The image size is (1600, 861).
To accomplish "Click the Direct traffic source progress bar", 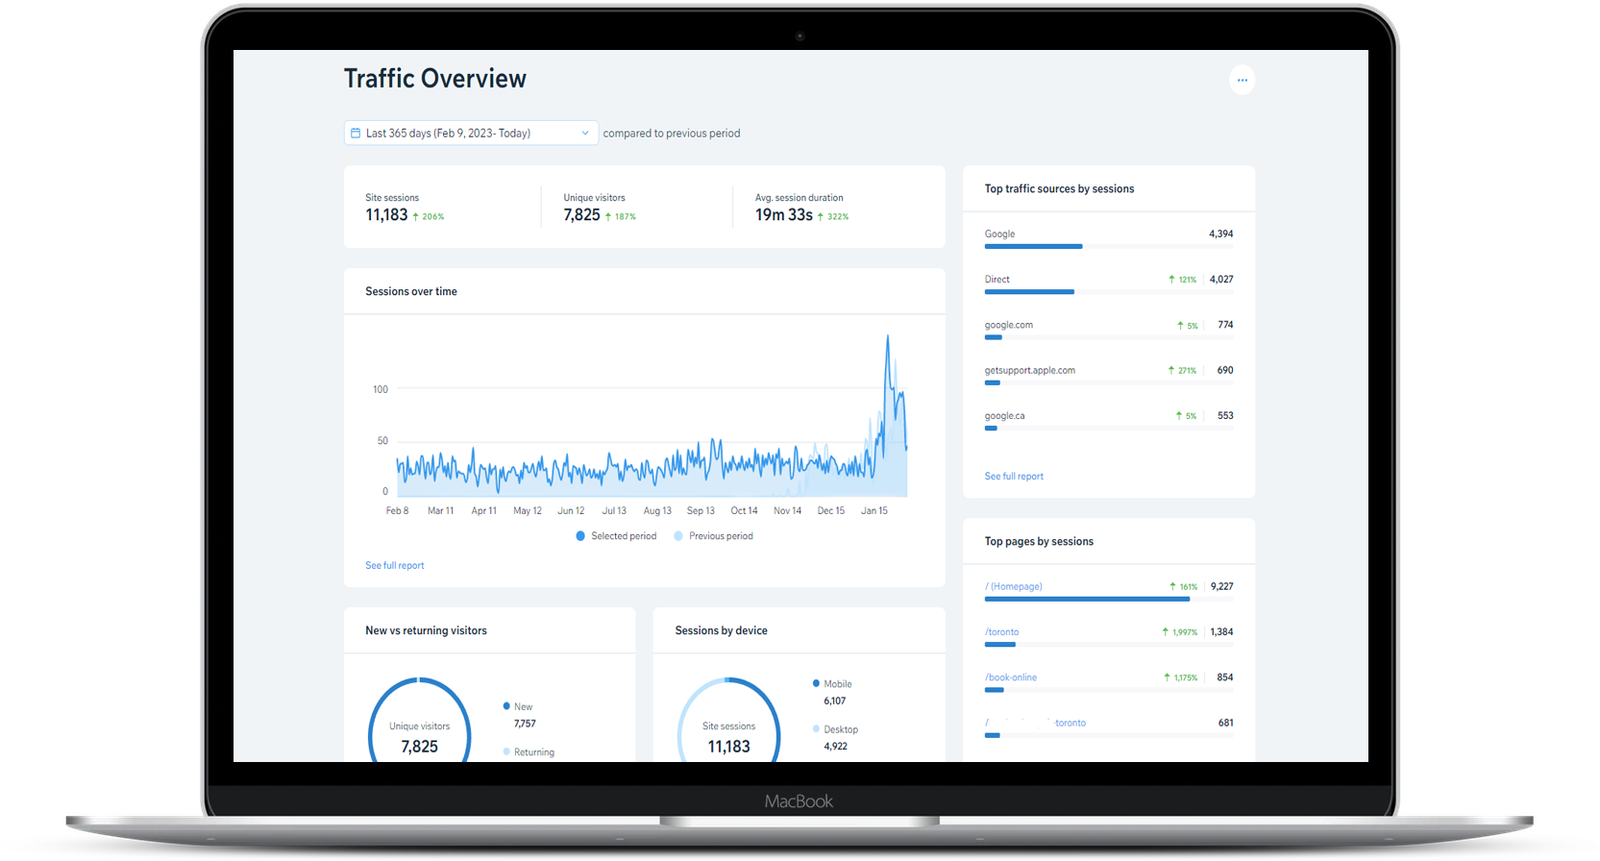I will click(x=1108, y=292).
